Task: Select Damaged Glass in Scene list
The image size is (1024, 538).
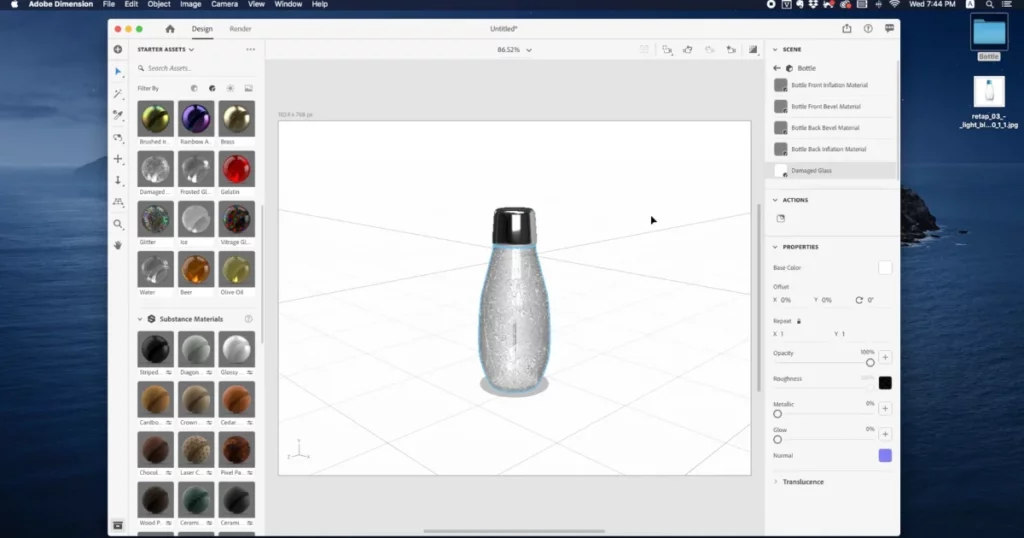Action: [831, 171]
